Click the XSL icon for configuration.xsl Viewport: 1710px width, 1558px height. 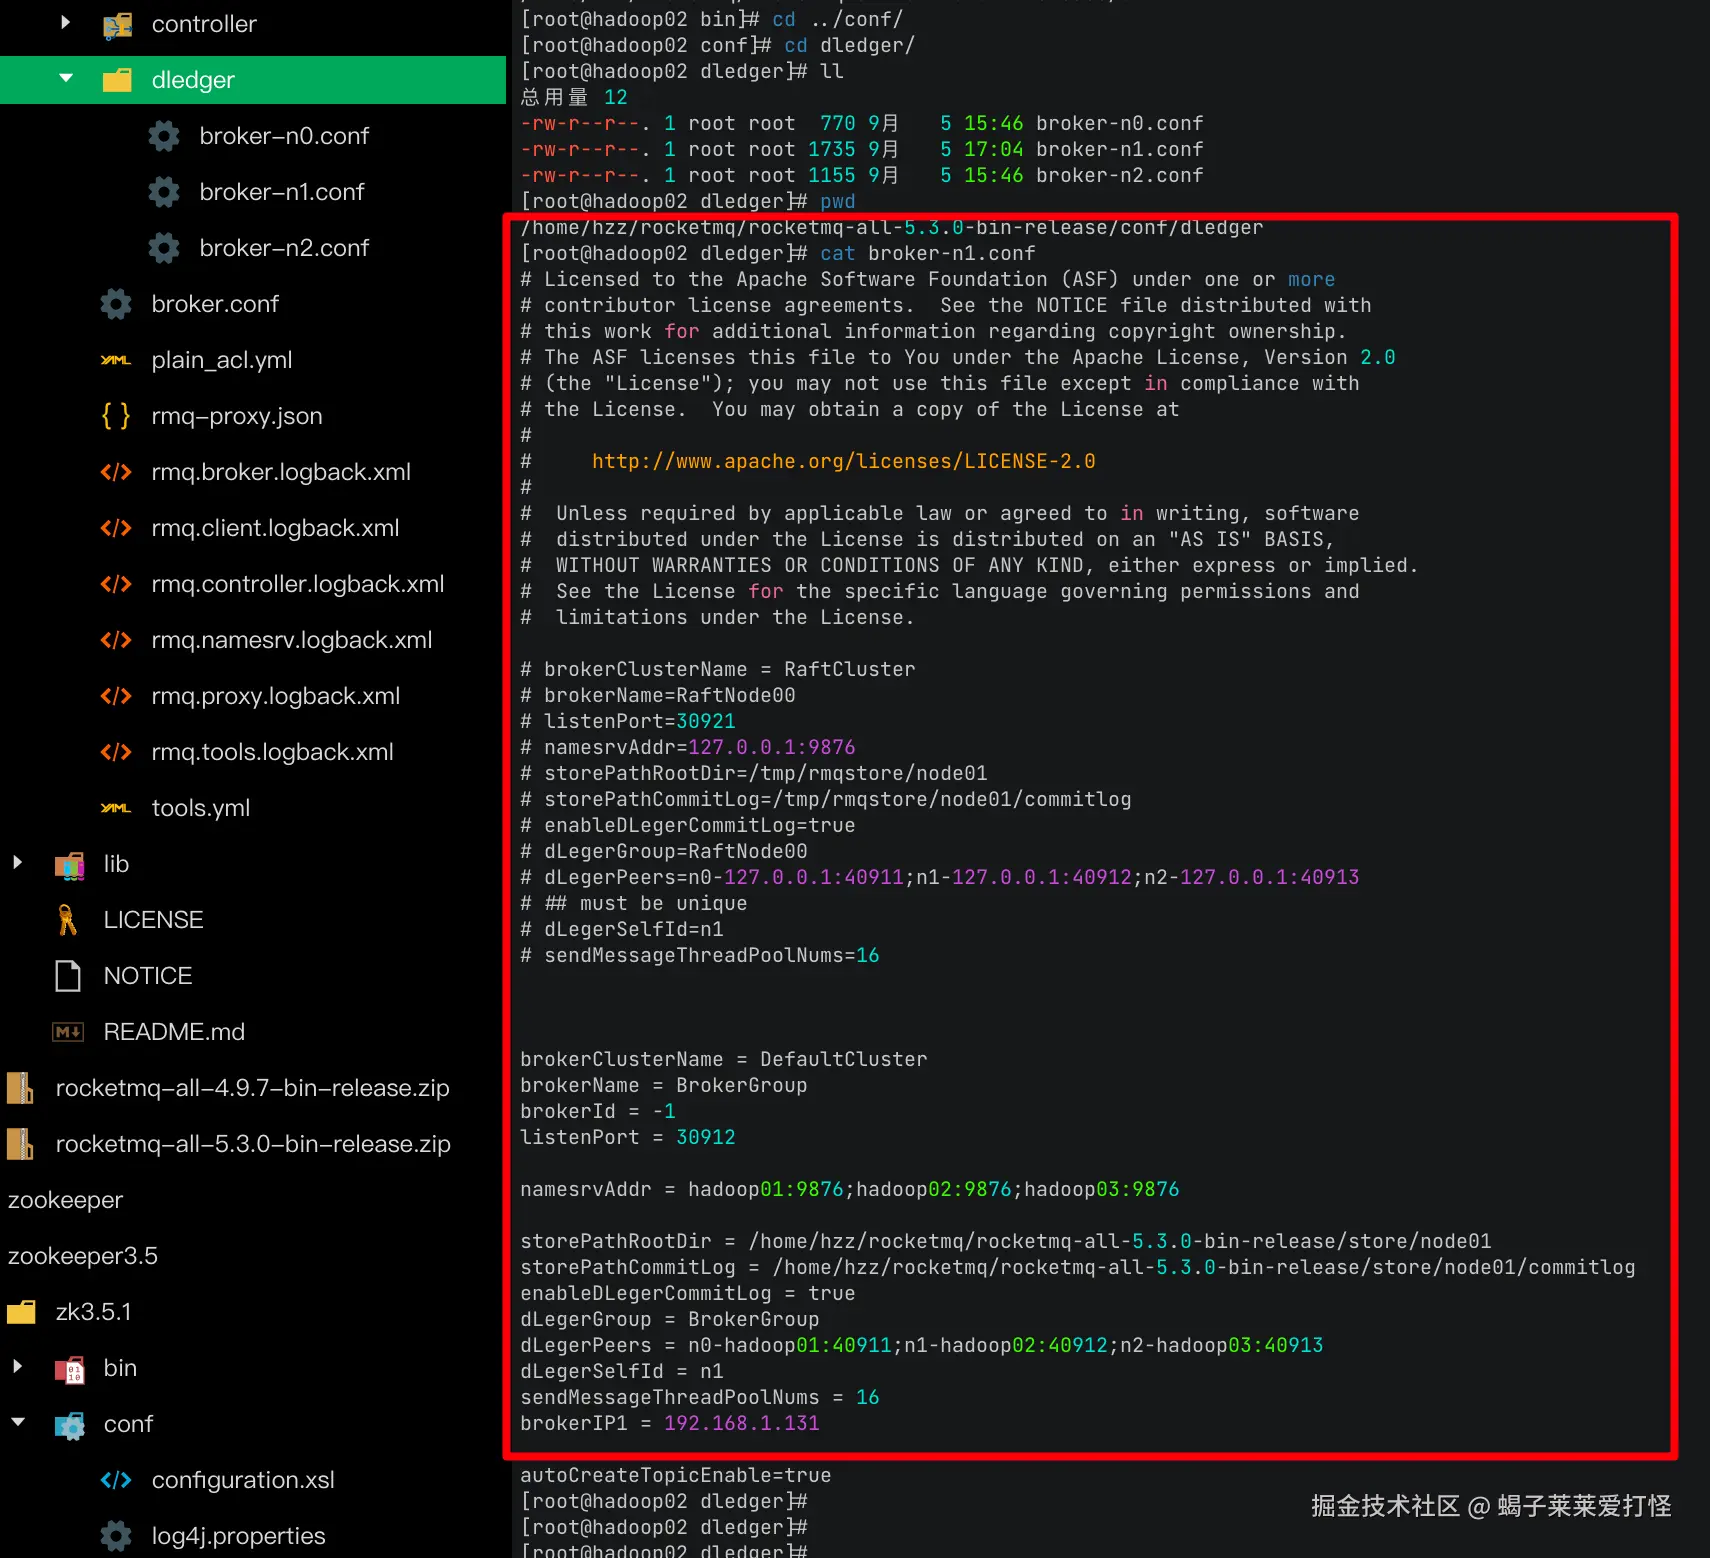[116, 1480]
